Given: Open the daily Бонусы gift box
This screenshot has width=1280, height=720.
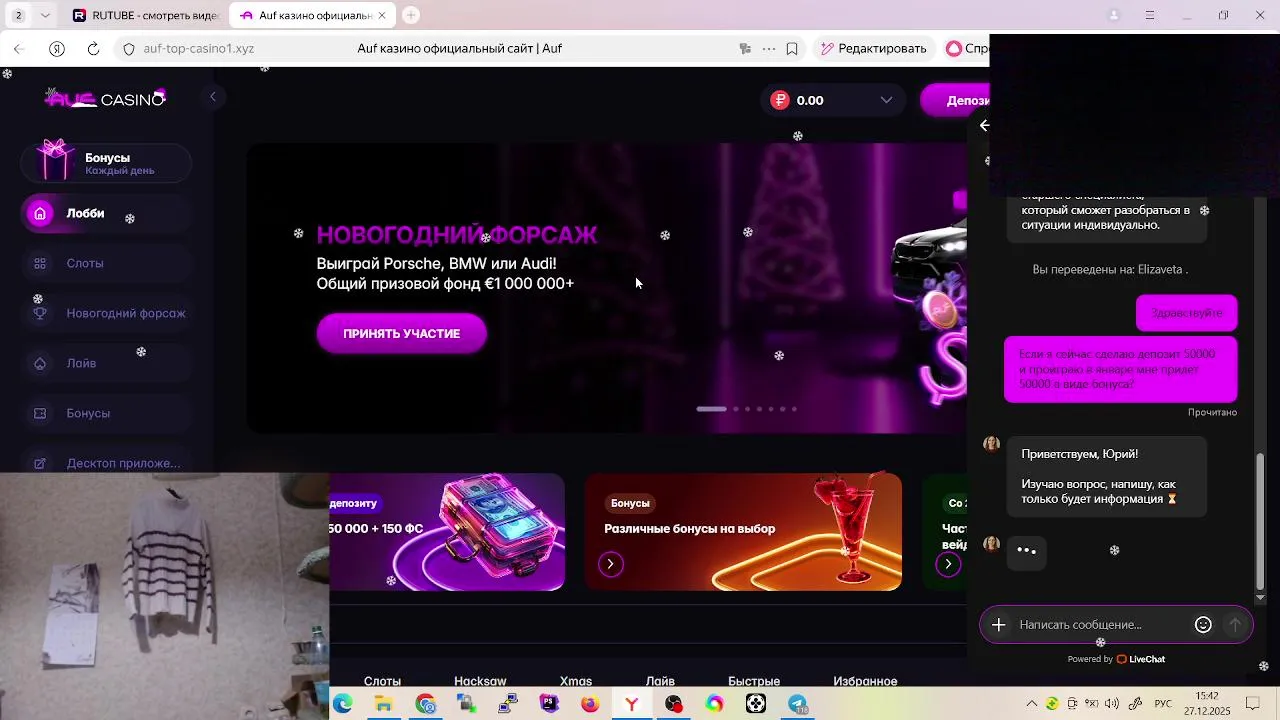Looking at the screenshot, I should click(x=106, y=163).
